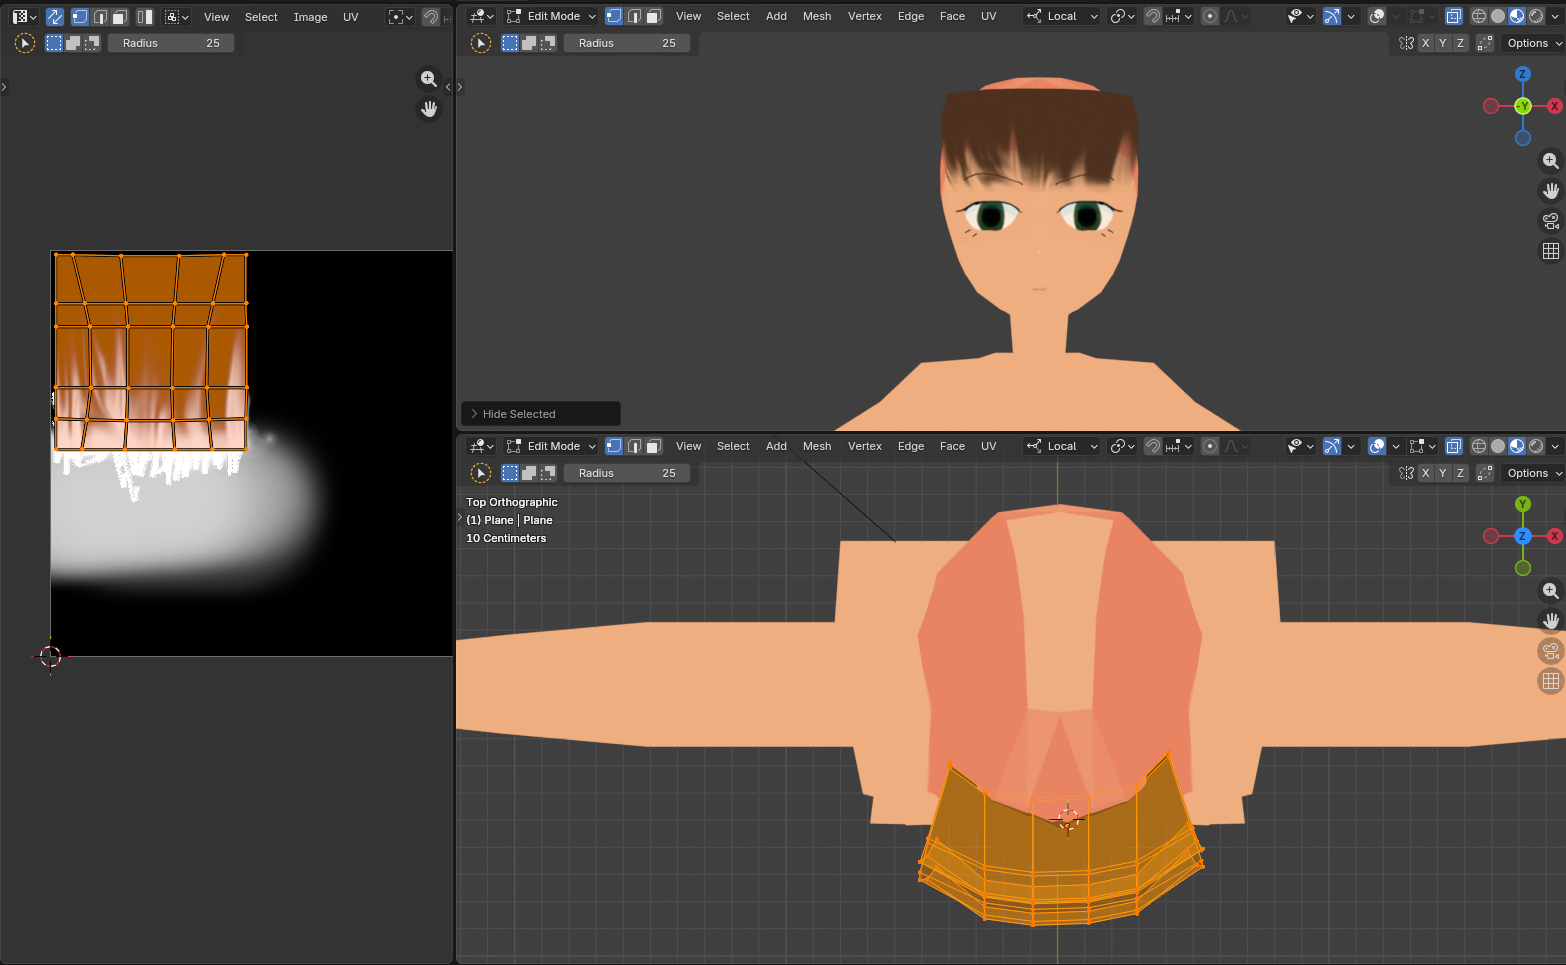
Task: Open Add menu in bottom viewport
Action: [776, 446]
